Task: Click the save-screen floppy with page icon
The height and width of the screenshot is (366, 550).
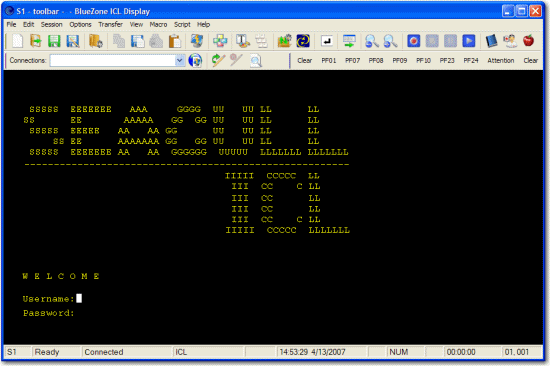Action: (138, 41)
